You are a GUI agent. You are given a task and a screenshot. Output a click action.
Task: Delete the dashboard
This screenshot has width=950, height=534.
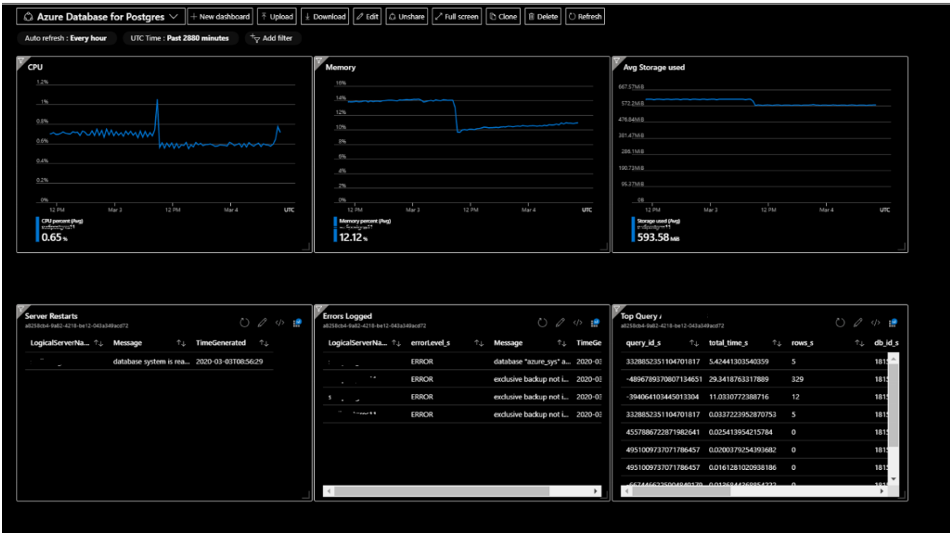coord(543,16)
